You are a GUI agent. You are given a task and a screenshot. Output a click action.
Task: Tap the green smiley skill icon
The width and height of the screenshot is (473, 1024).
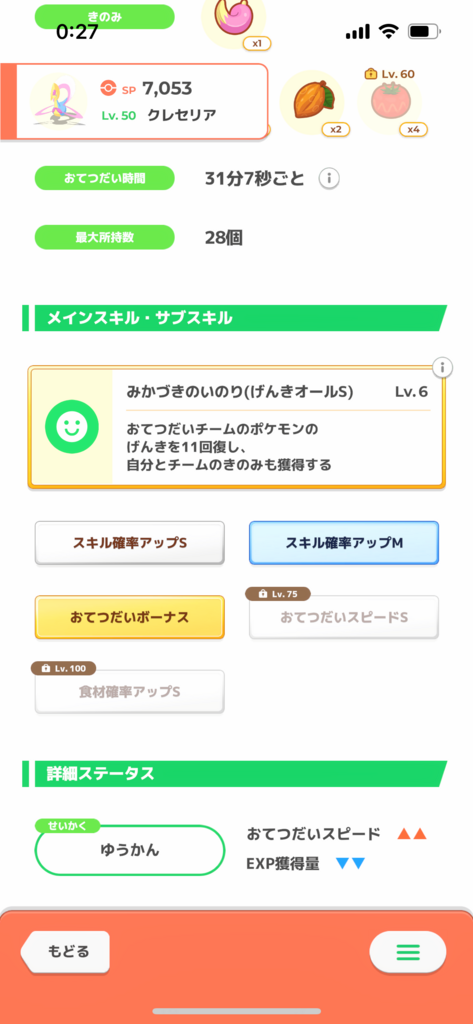point(71,428)
